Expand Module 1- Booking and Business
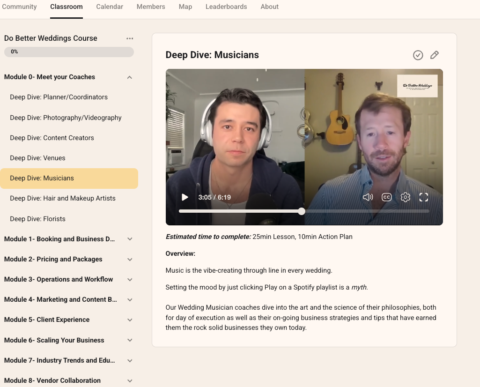The width and height of the screenshot is (480, 387). click(130, 239)
